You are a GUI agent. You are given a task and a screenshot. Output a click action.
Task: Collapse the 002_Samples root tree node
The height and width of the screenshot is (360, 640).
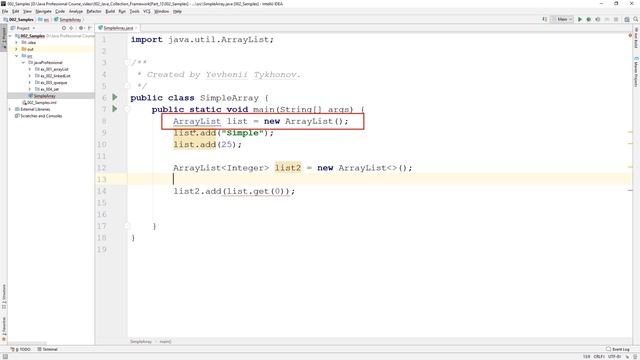11,36
